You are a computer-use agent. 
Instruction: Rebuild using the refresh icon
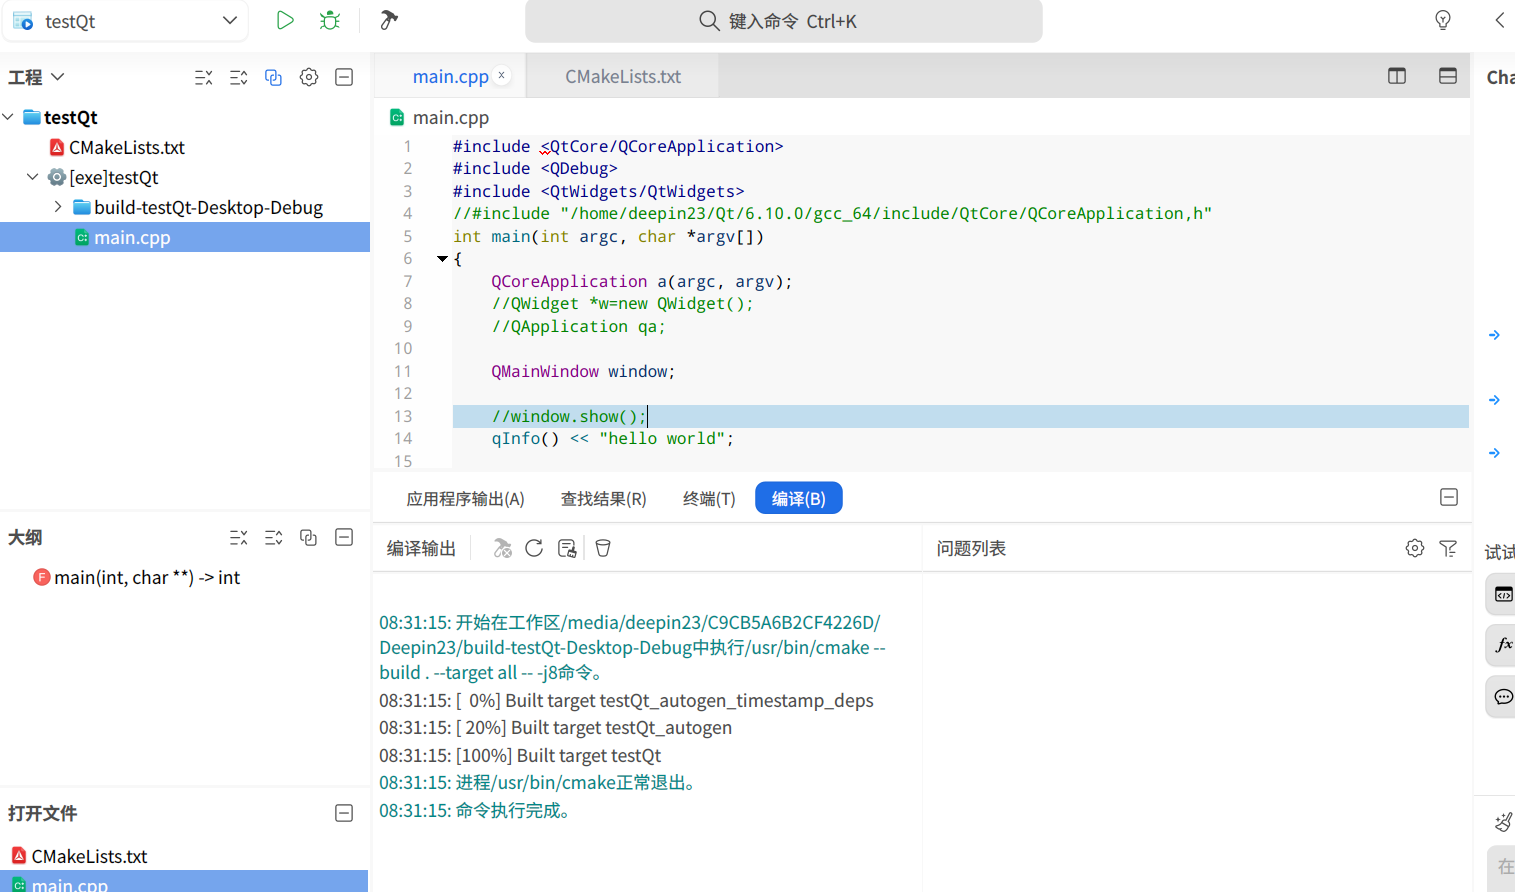coord(534,548)
